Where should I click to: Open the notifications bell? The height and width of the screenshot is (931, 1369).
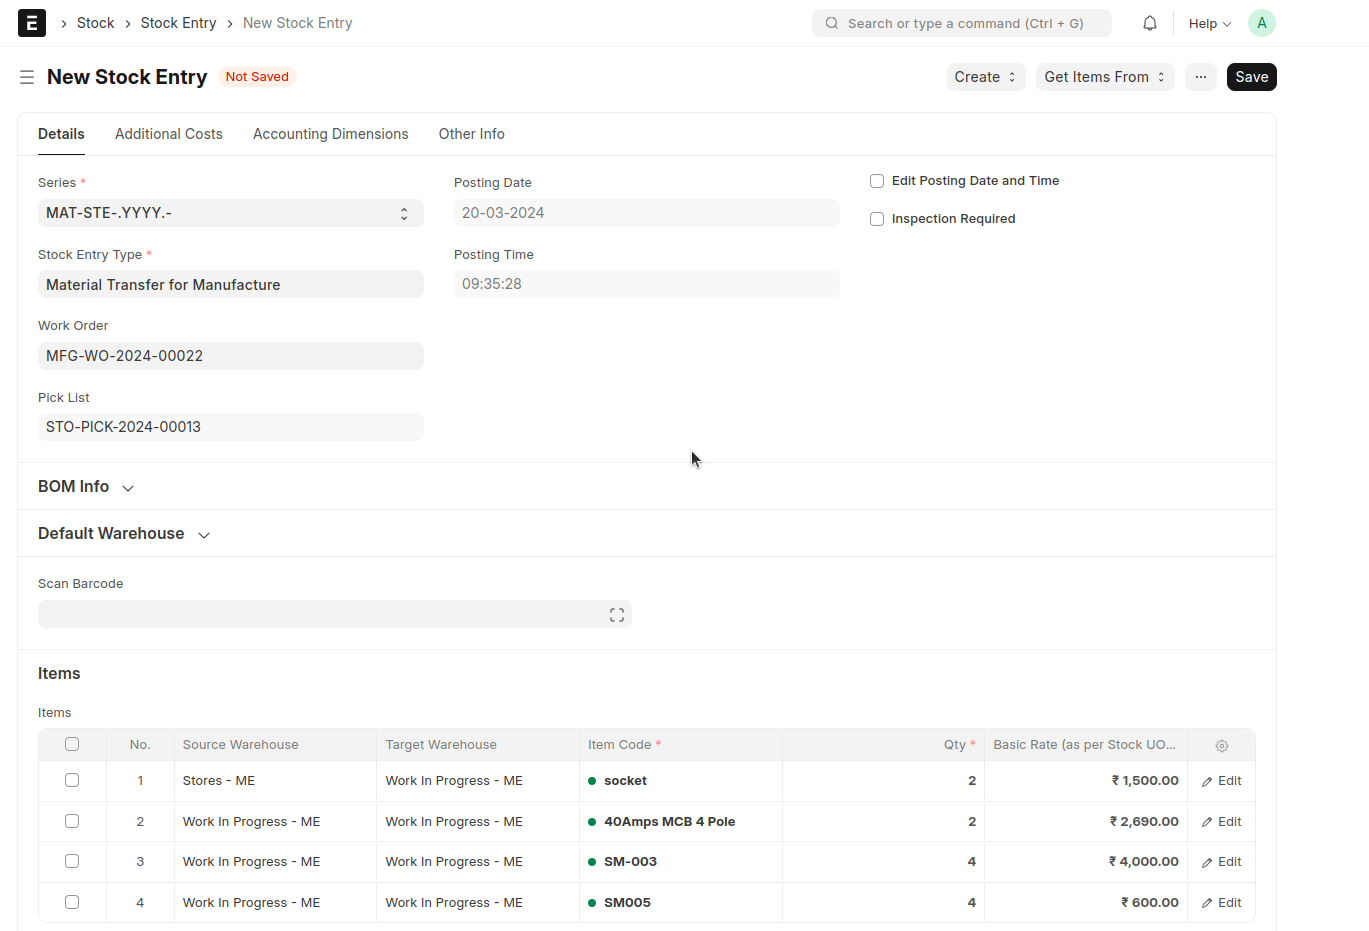(x=1150, y=23)
